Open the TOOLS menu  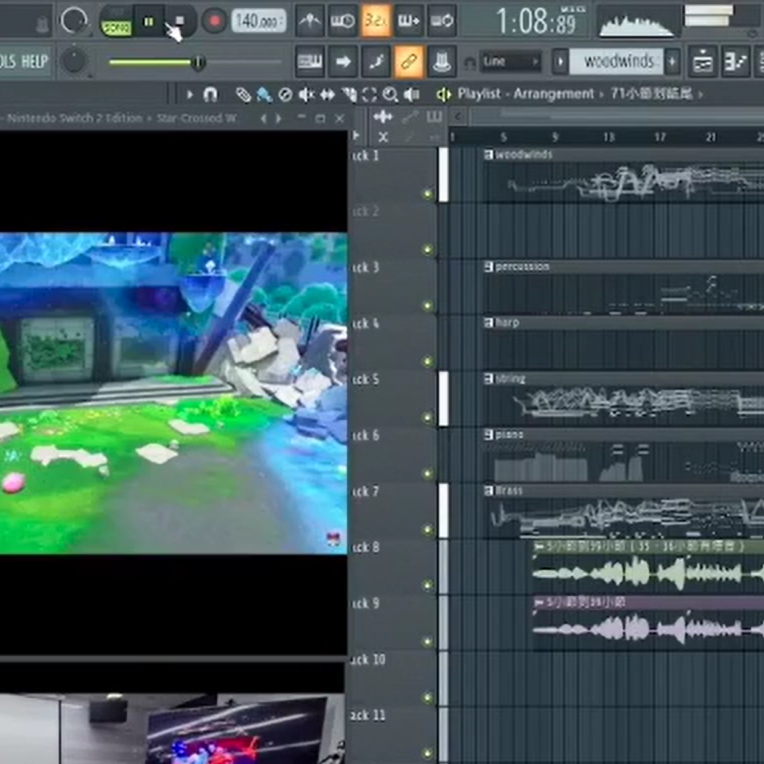(x=8, y=61)
